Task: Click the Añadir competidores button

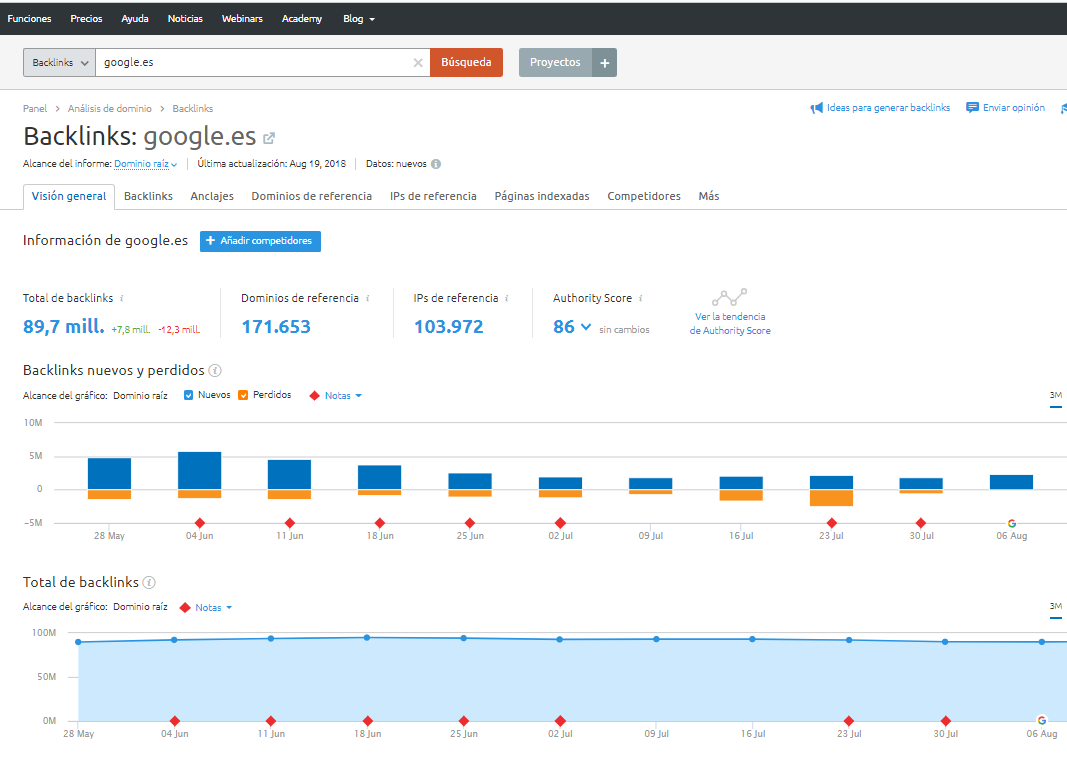Action: click(x=260, y=241)
